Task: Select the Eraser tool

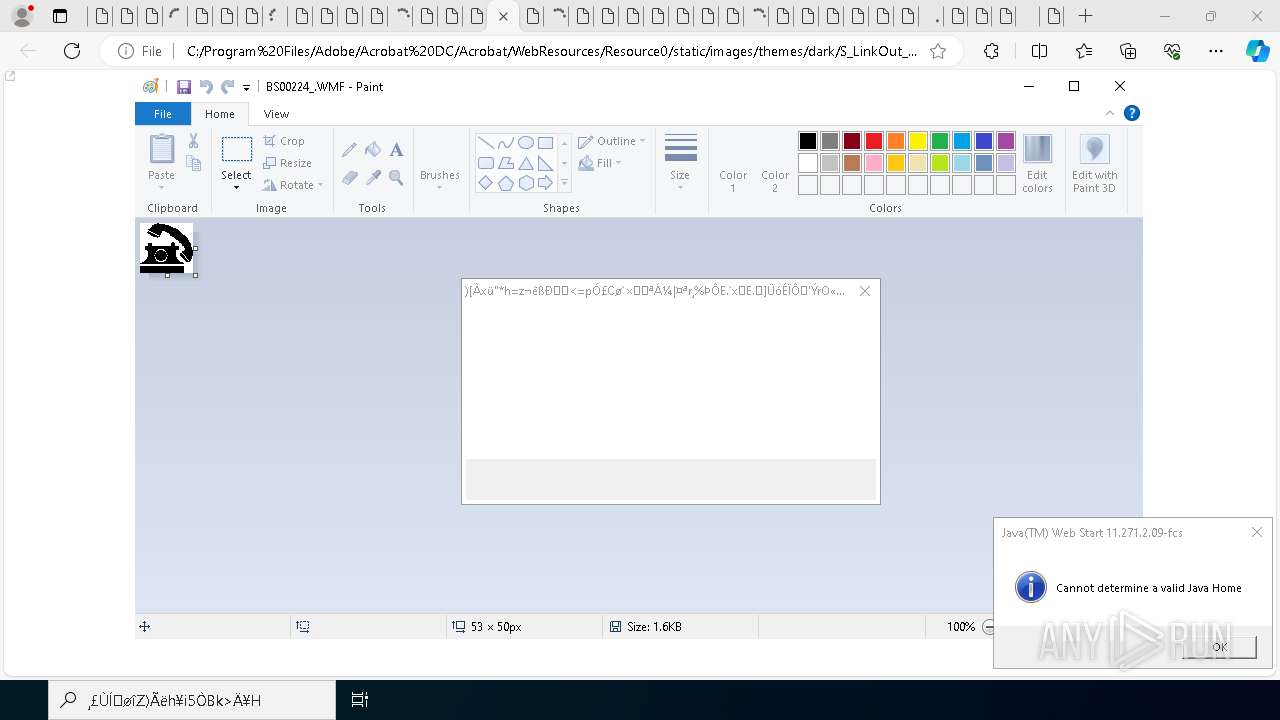Action: pyautogui.click(x=349, y=177)
